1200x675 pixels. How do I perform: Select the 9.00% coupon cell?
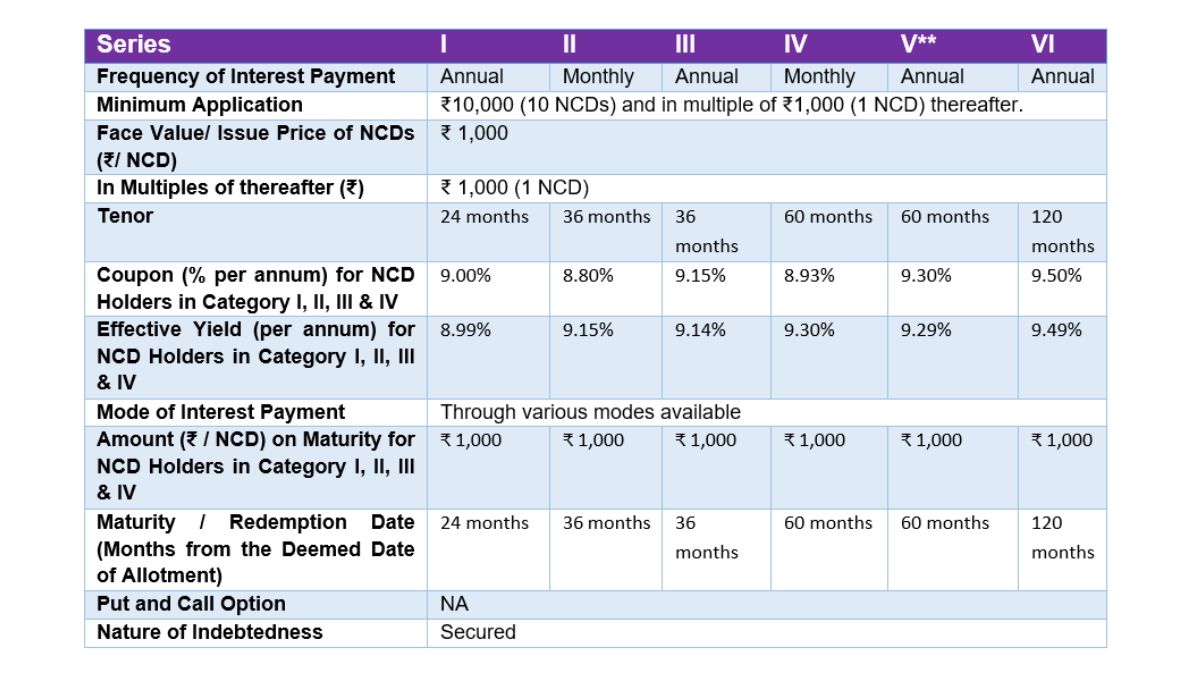[x=466, y=276]
